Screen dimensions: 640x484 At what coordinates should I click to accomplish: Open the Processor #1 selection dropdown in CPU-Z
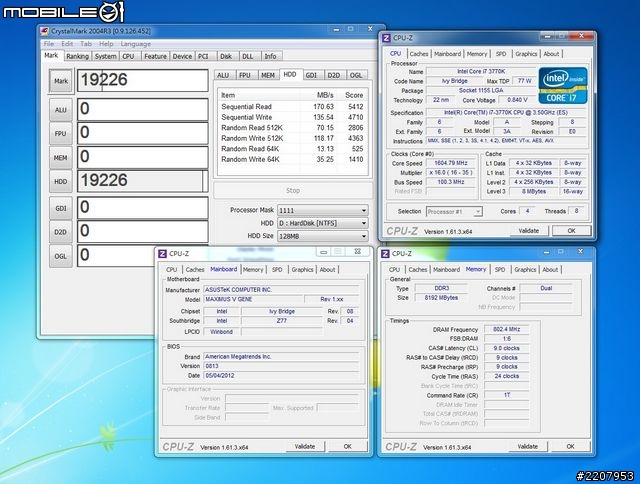[x=454, y=211]
